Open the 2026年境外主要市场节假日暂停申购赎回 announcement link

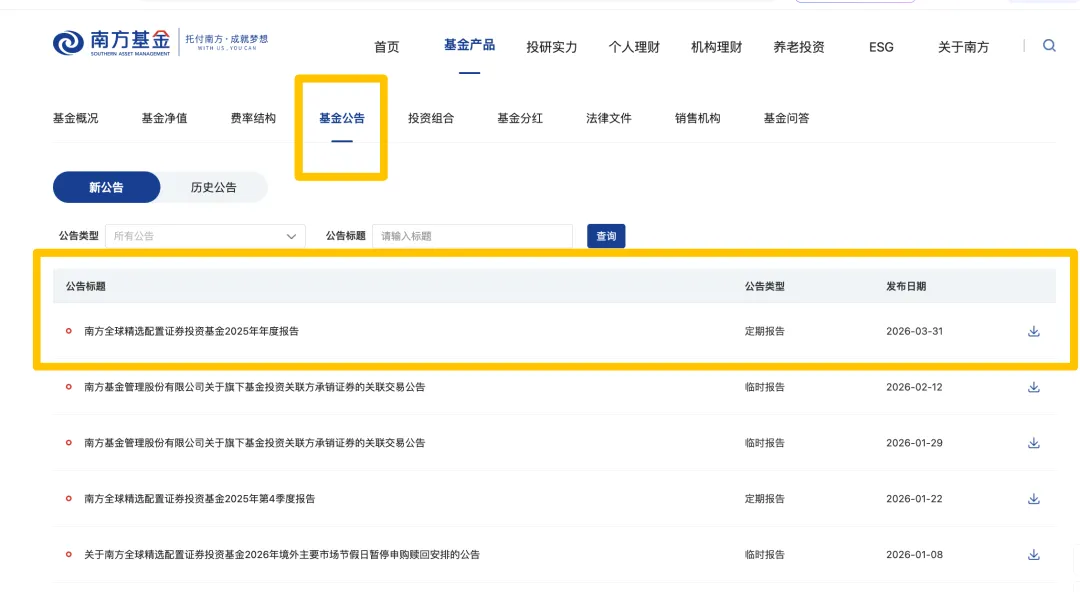click(x=282, y=555)
